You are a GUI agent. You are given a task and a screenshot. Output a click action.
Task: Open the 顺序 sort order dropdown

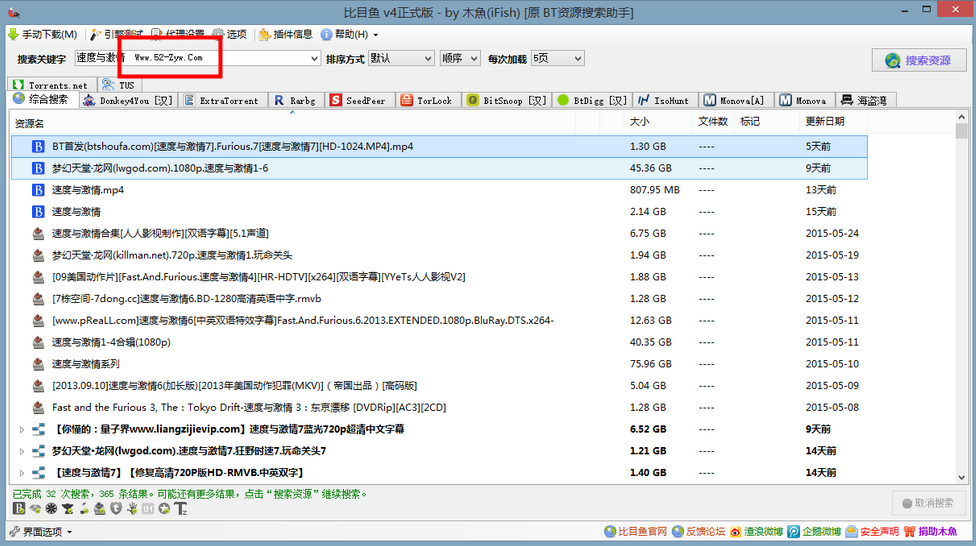(460, 59)
